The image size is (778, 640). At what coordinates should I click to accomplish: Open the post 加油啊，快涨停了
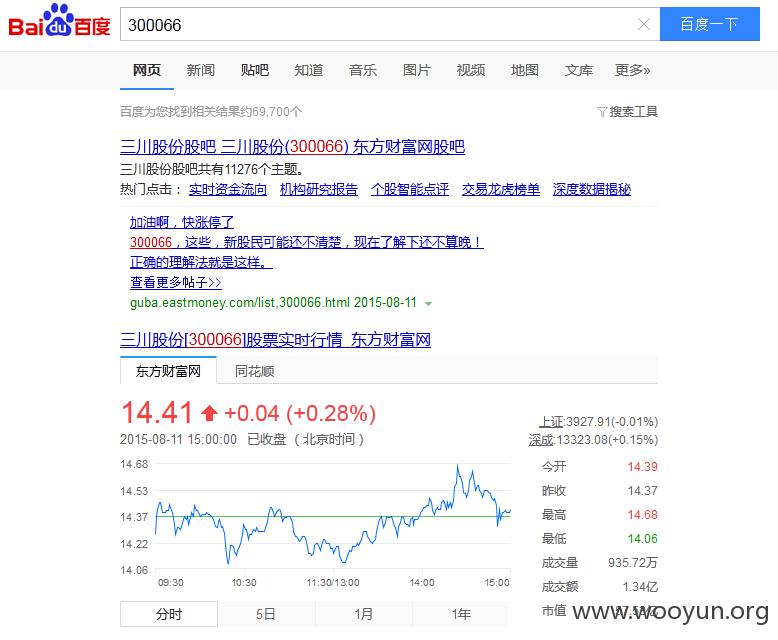click(182, 222)
